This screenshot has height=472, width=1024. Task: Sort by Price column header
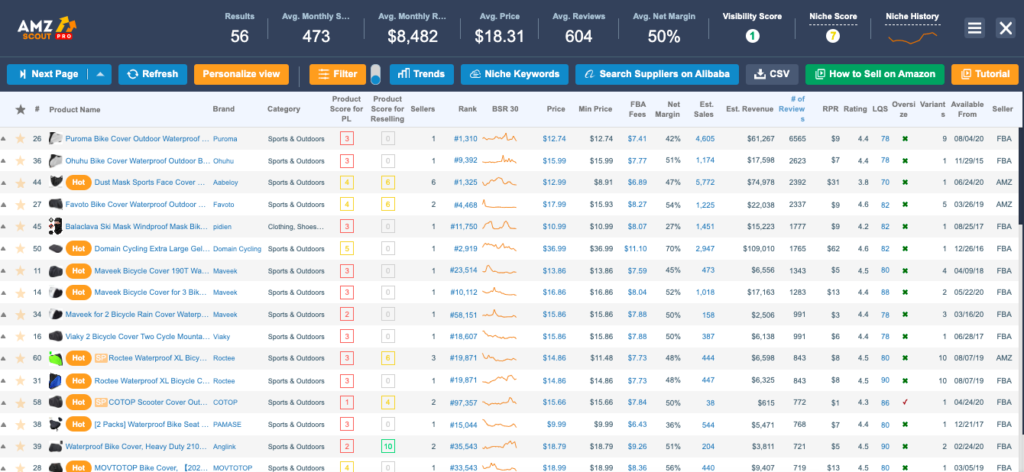556,109
